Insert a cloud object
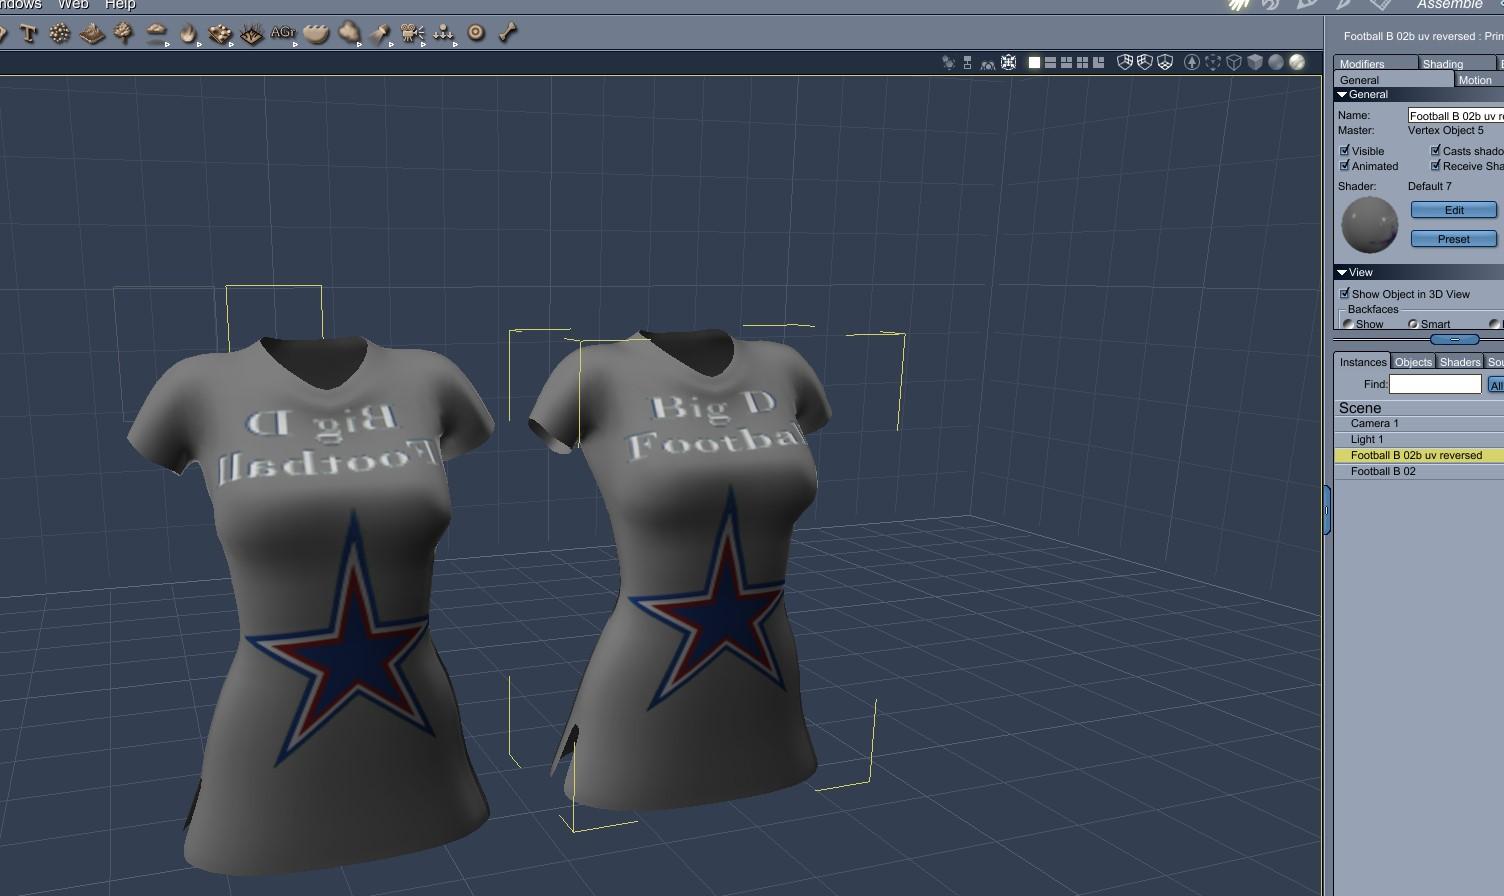The height and width of the screenshot is (896, 1504). (x=156, y=34)
